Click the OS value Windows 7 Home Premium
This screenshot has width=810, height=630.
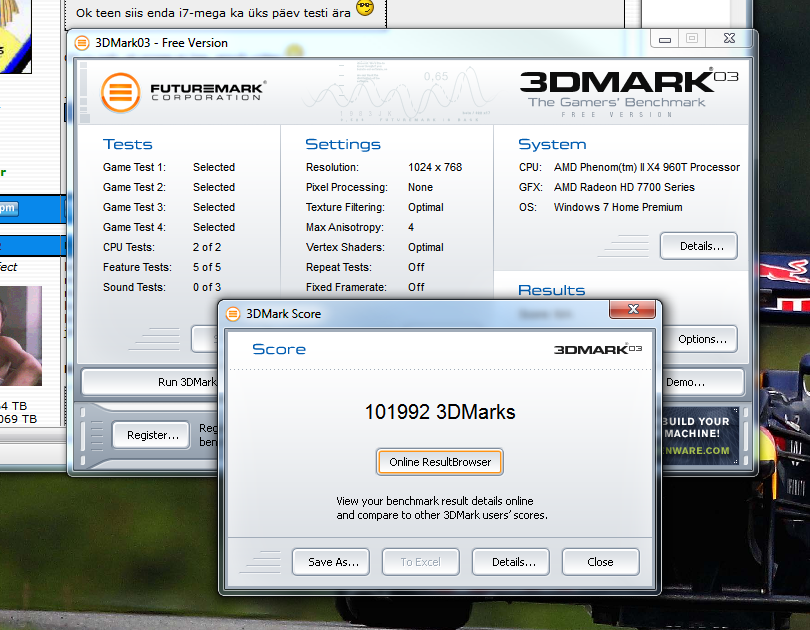[x=618, y=207]
